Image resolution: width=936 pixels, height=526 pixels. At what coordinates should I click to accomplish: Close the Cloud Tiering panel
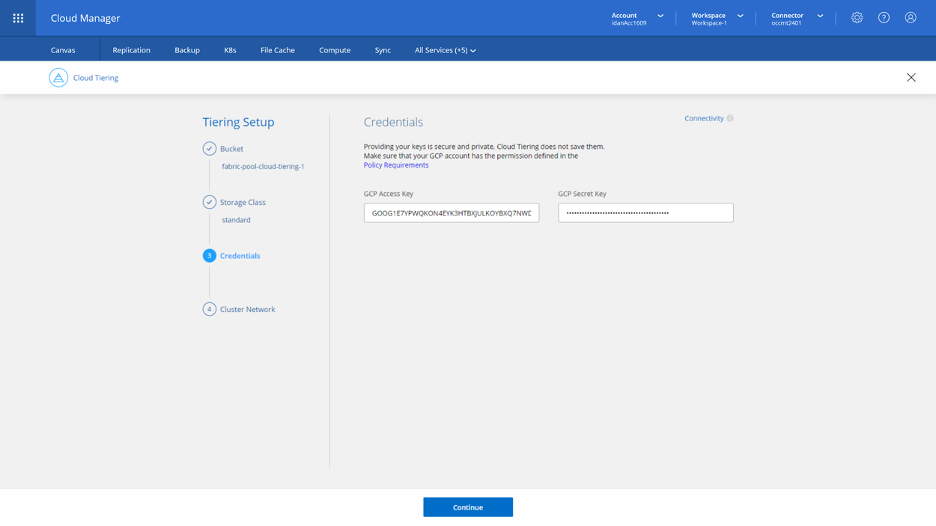pyautogui.click(x=911, y=78)
